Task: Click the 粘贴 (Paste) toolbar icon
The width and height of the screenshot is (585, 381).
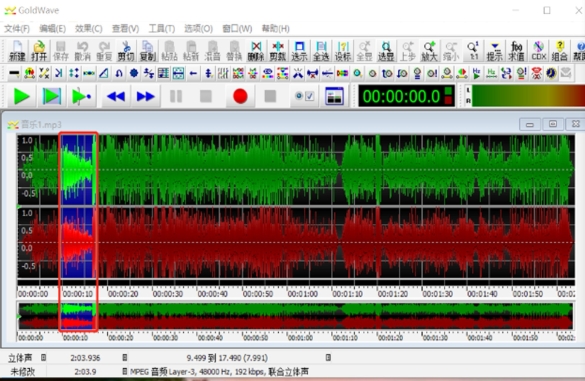Action: tap(169, 51)
